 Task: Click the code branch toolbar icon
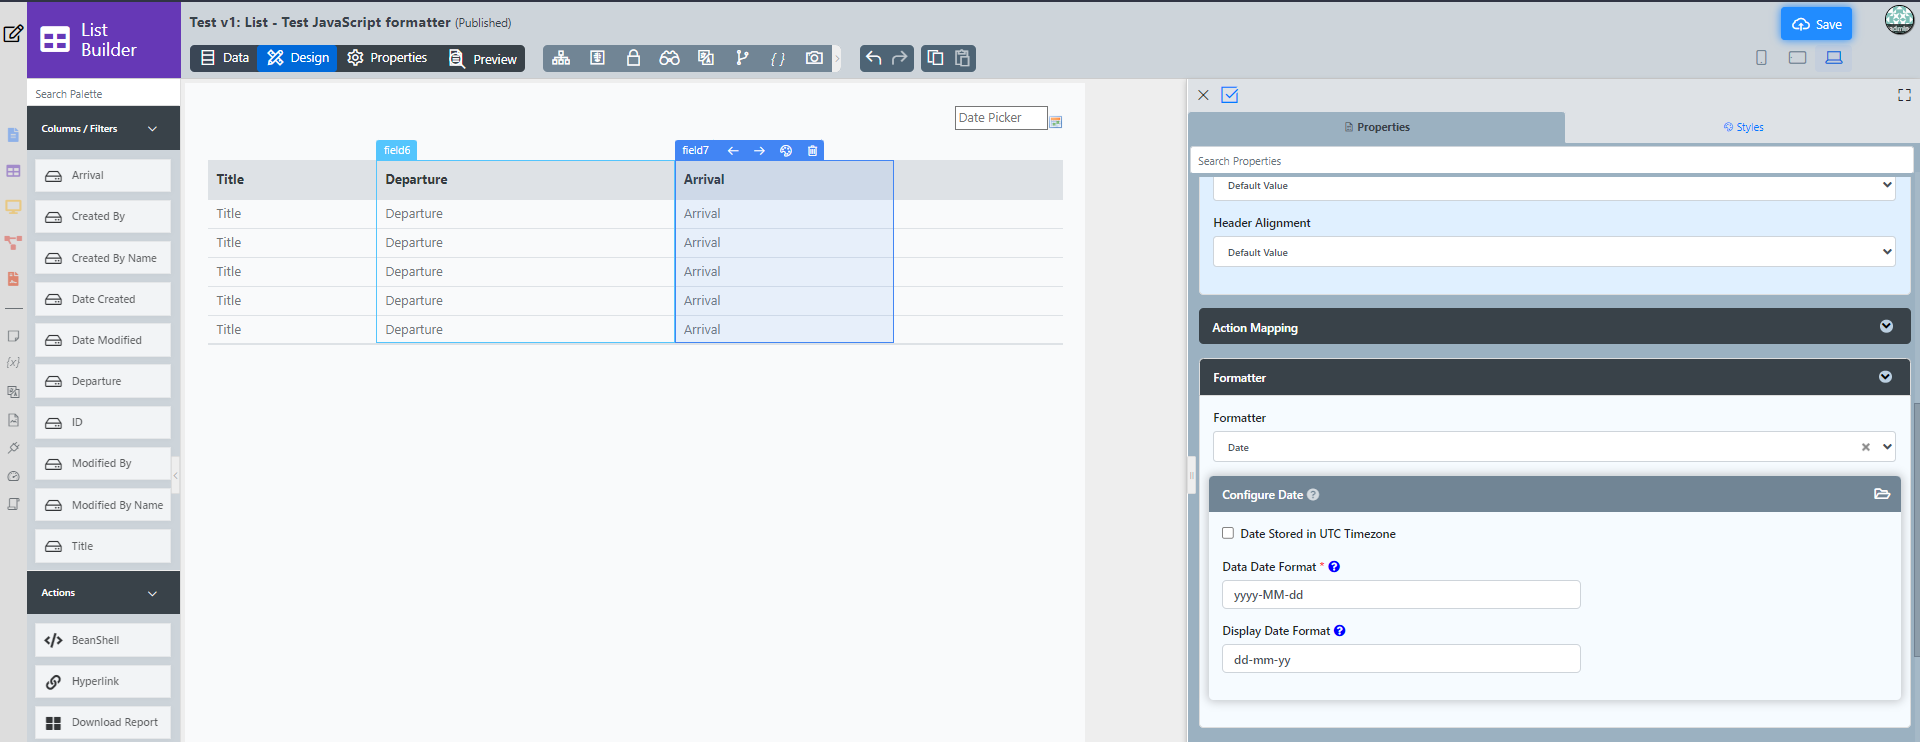point(742,58)
